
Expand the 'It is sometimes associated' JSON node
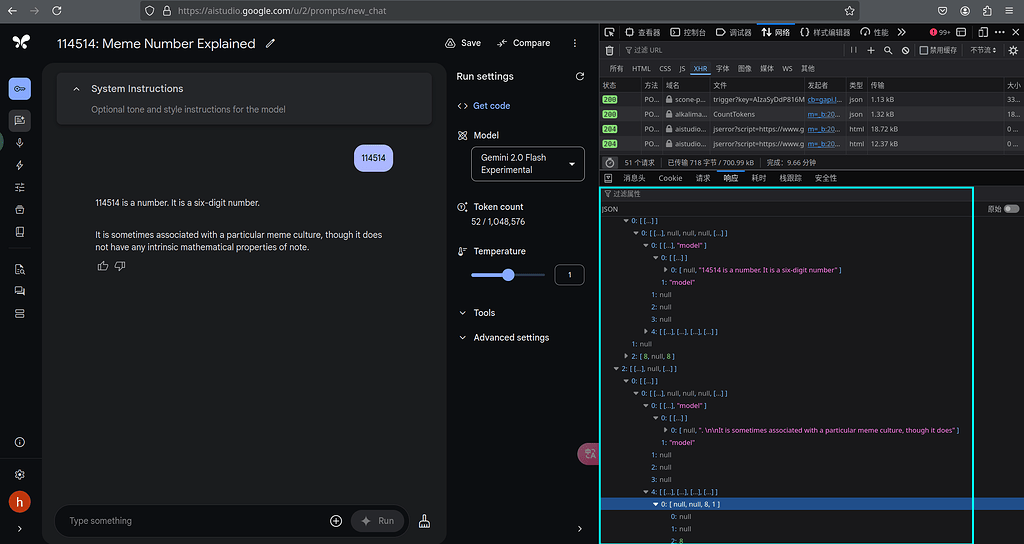point(665,430)
